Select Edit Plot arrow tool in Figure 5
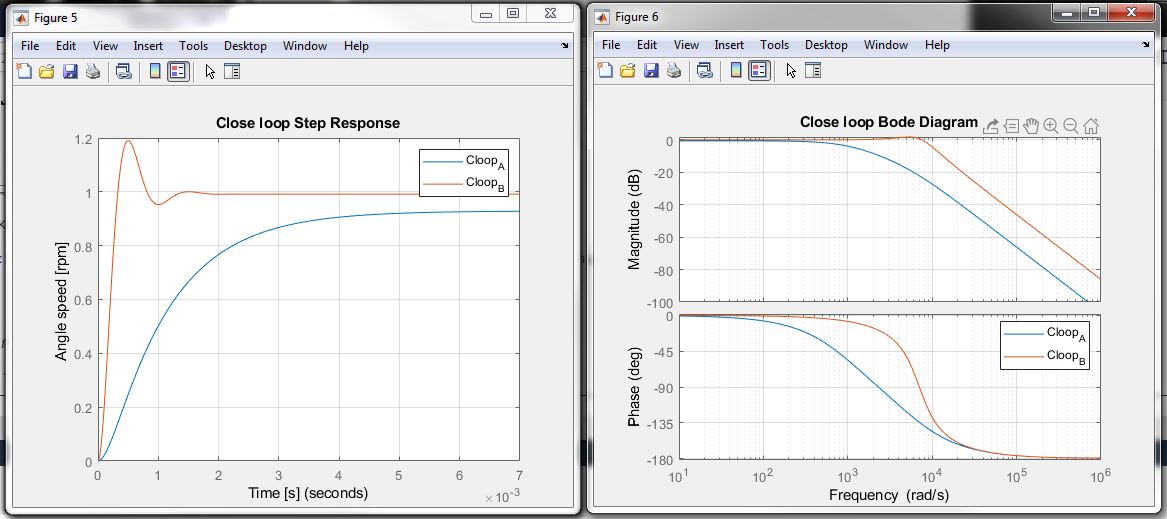 pyautogui.click(x=210, y=71)
